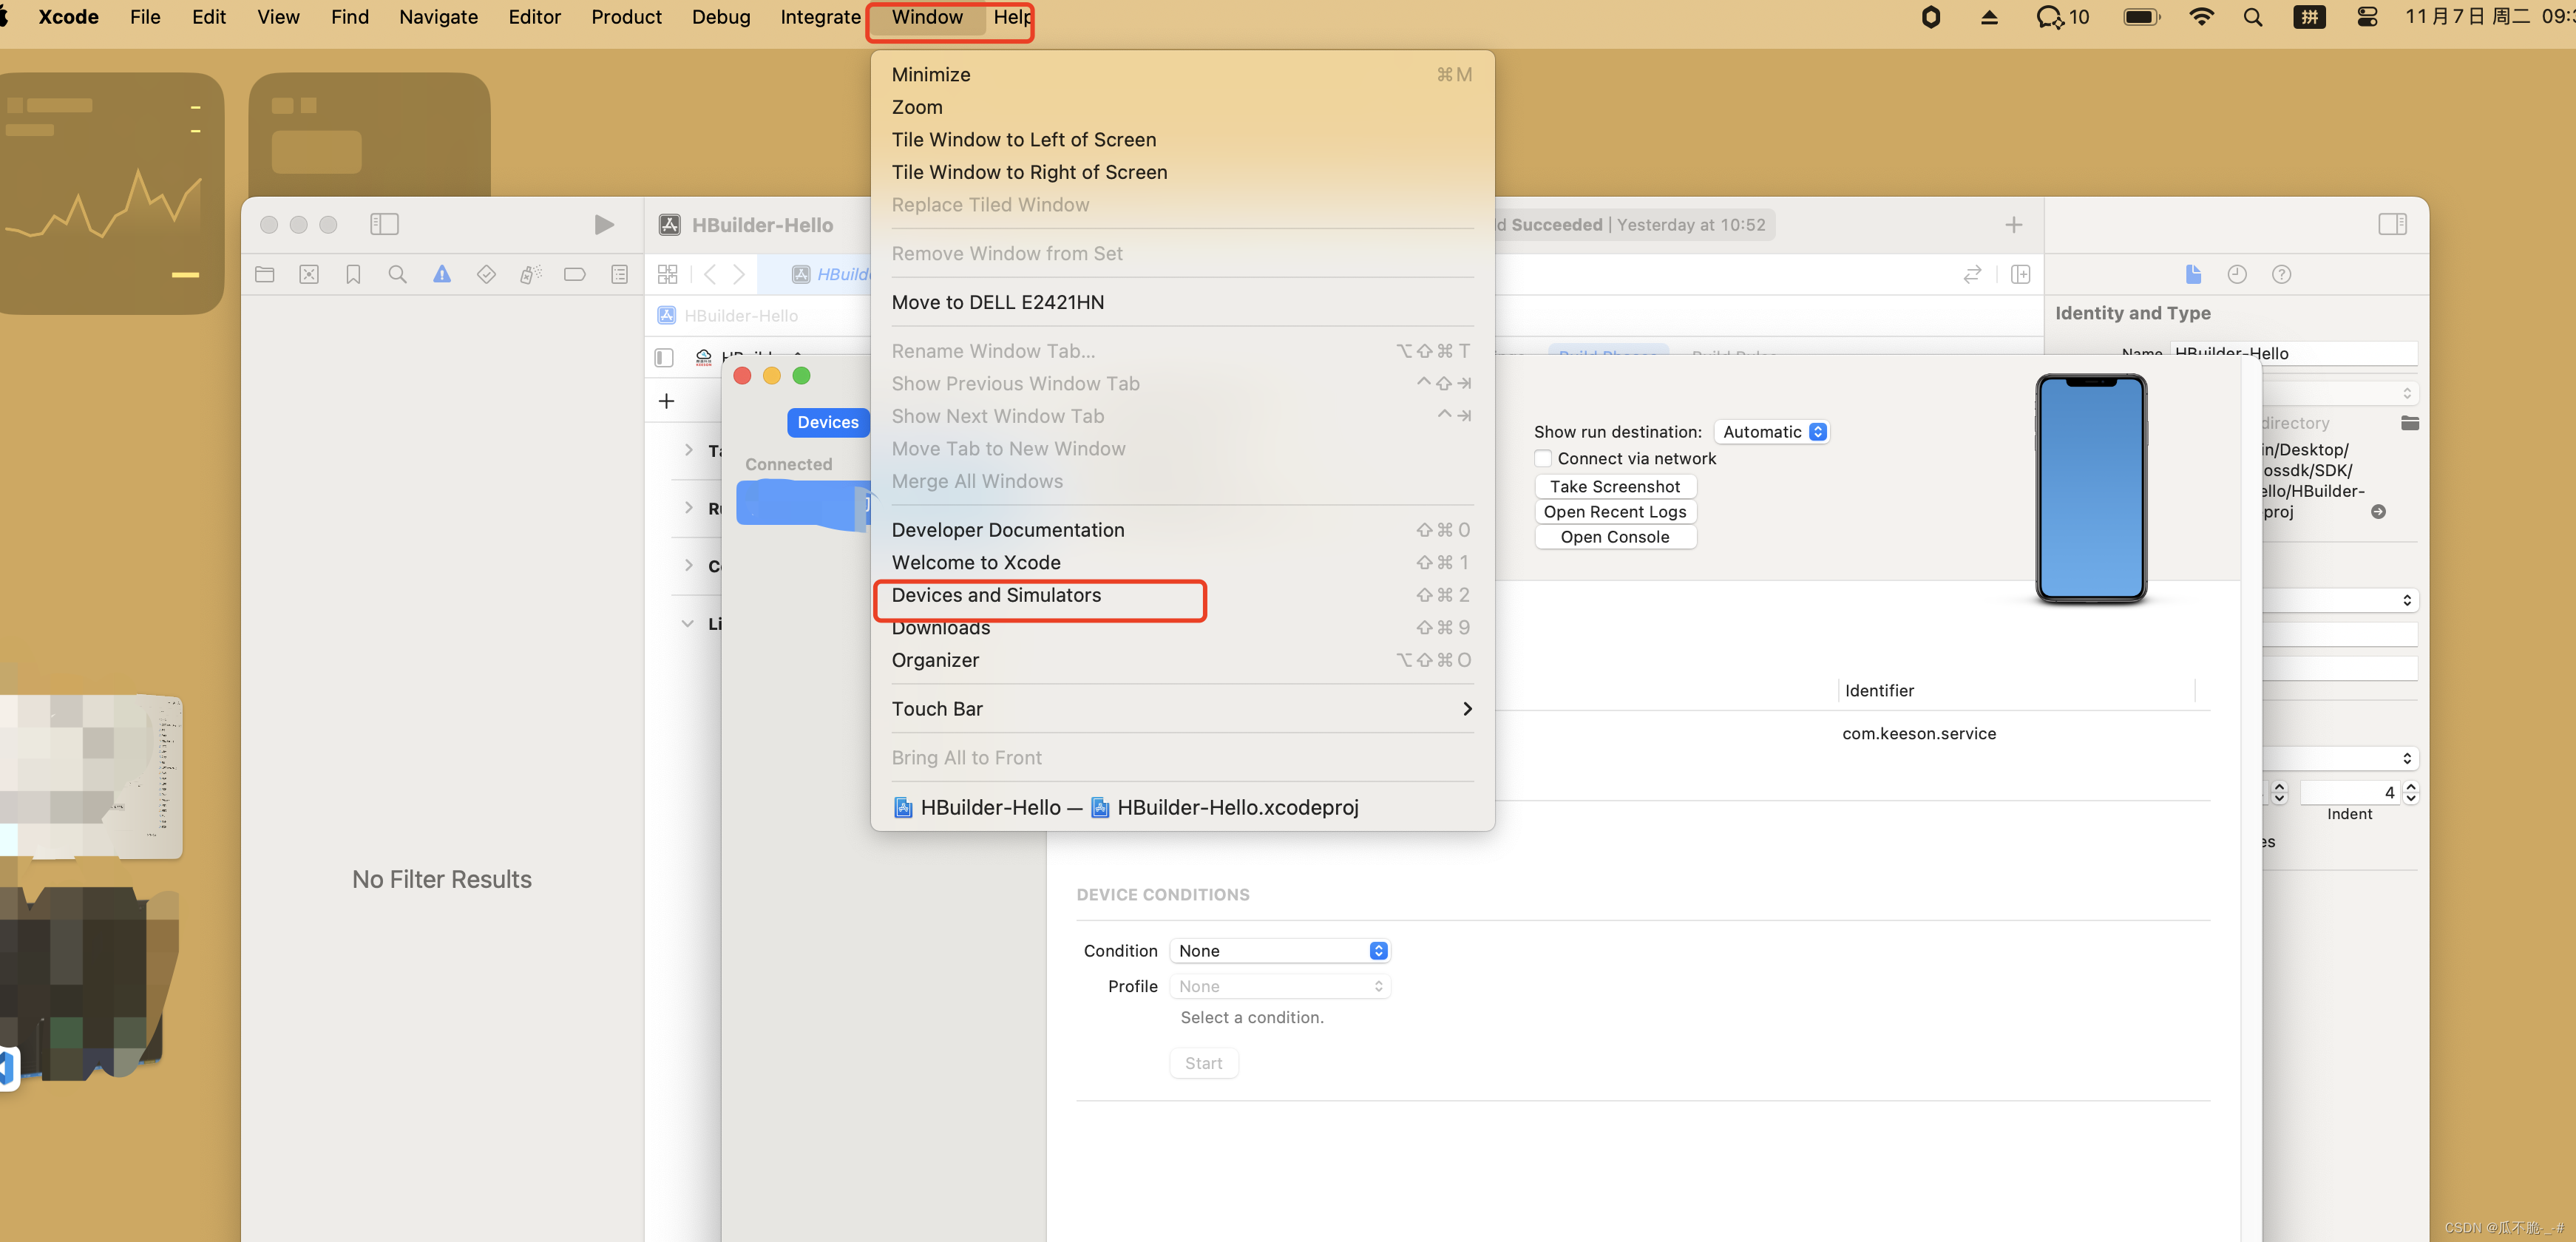Choose Organizer from Window menu
Image resolution: width=2576 pixels, height=1242 pixels.
(935, 661)
